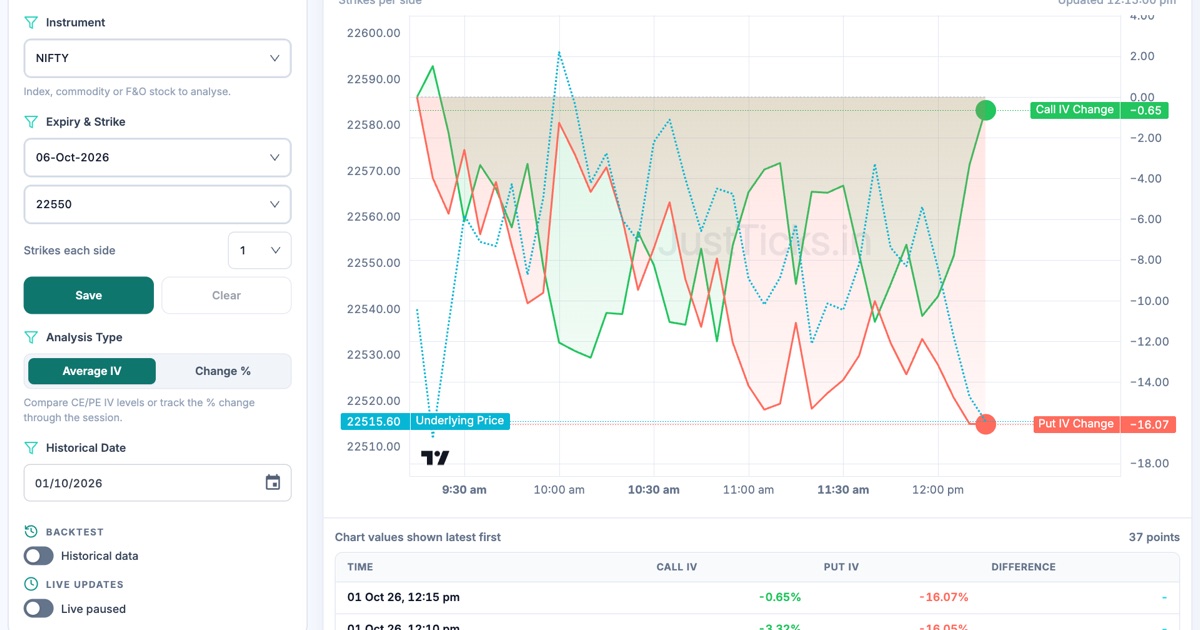Viewport: 1200px width, 630px height.
Task: Click the TradingView logo on chart
Action: [435, 458]
